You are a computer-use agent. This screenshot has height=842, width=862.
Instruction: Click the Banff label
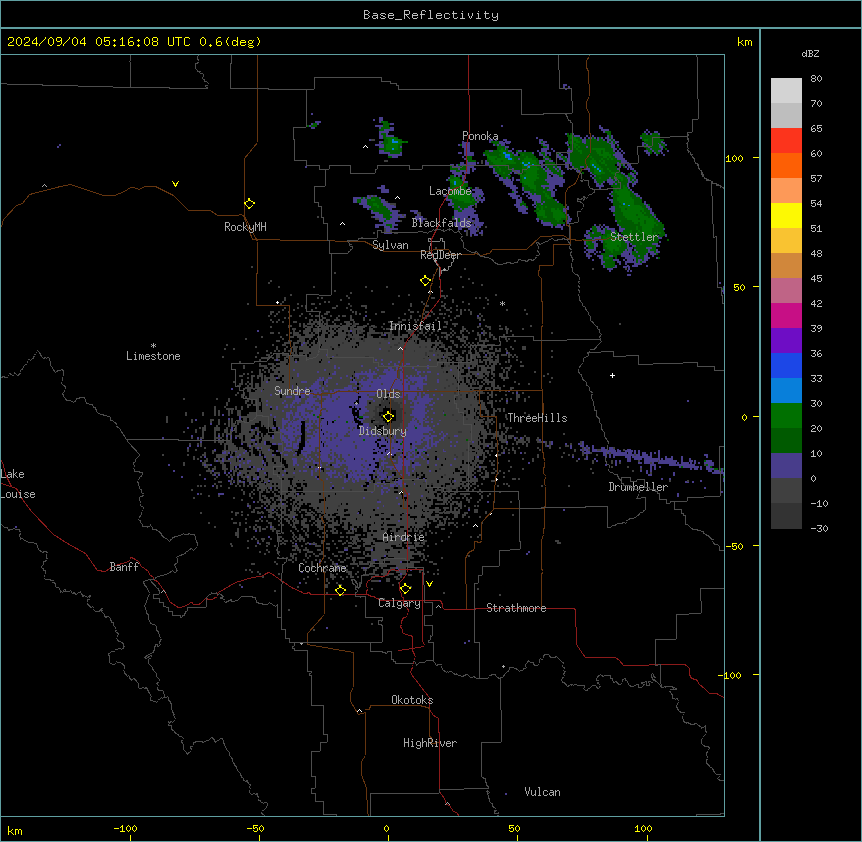point(124,567)
